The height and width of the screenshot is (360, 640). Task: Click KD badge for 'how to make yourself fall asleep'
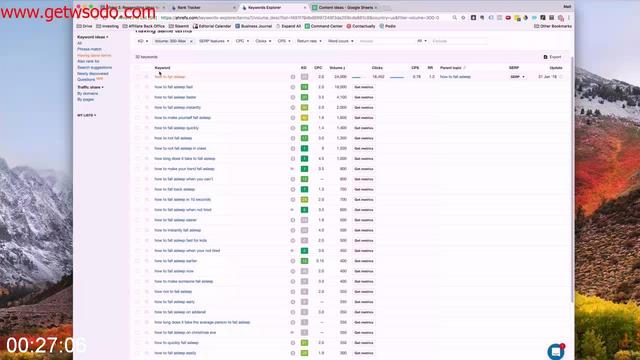(x=304, y=118)
